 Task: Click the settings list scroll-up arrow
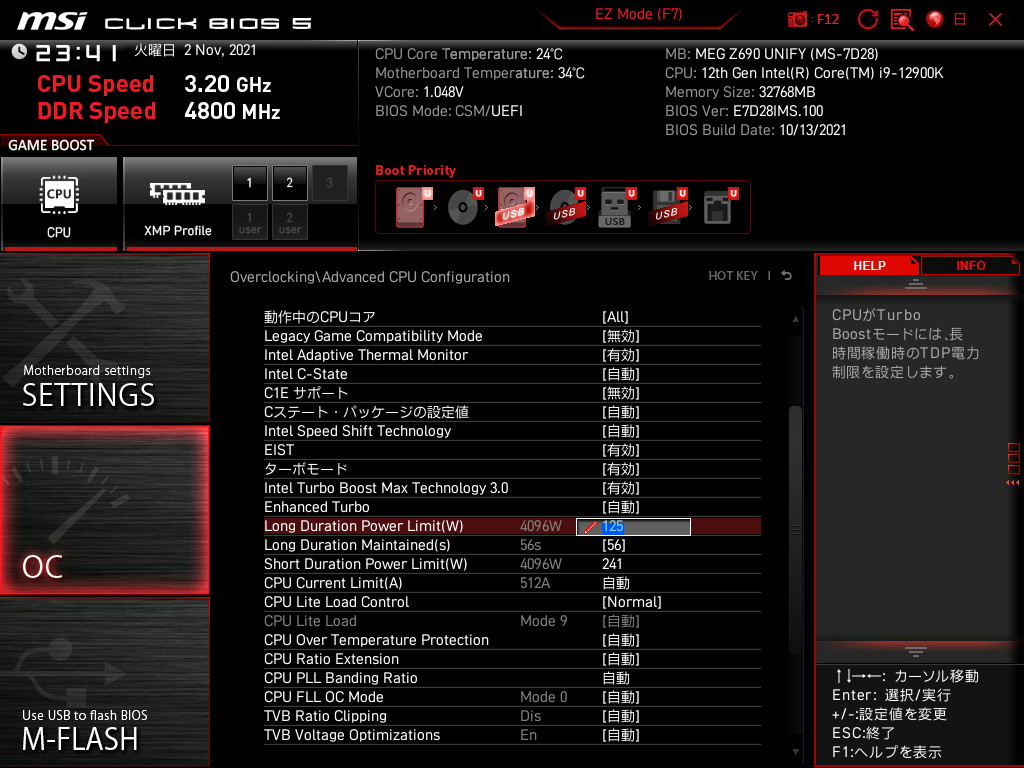[795, 319]
